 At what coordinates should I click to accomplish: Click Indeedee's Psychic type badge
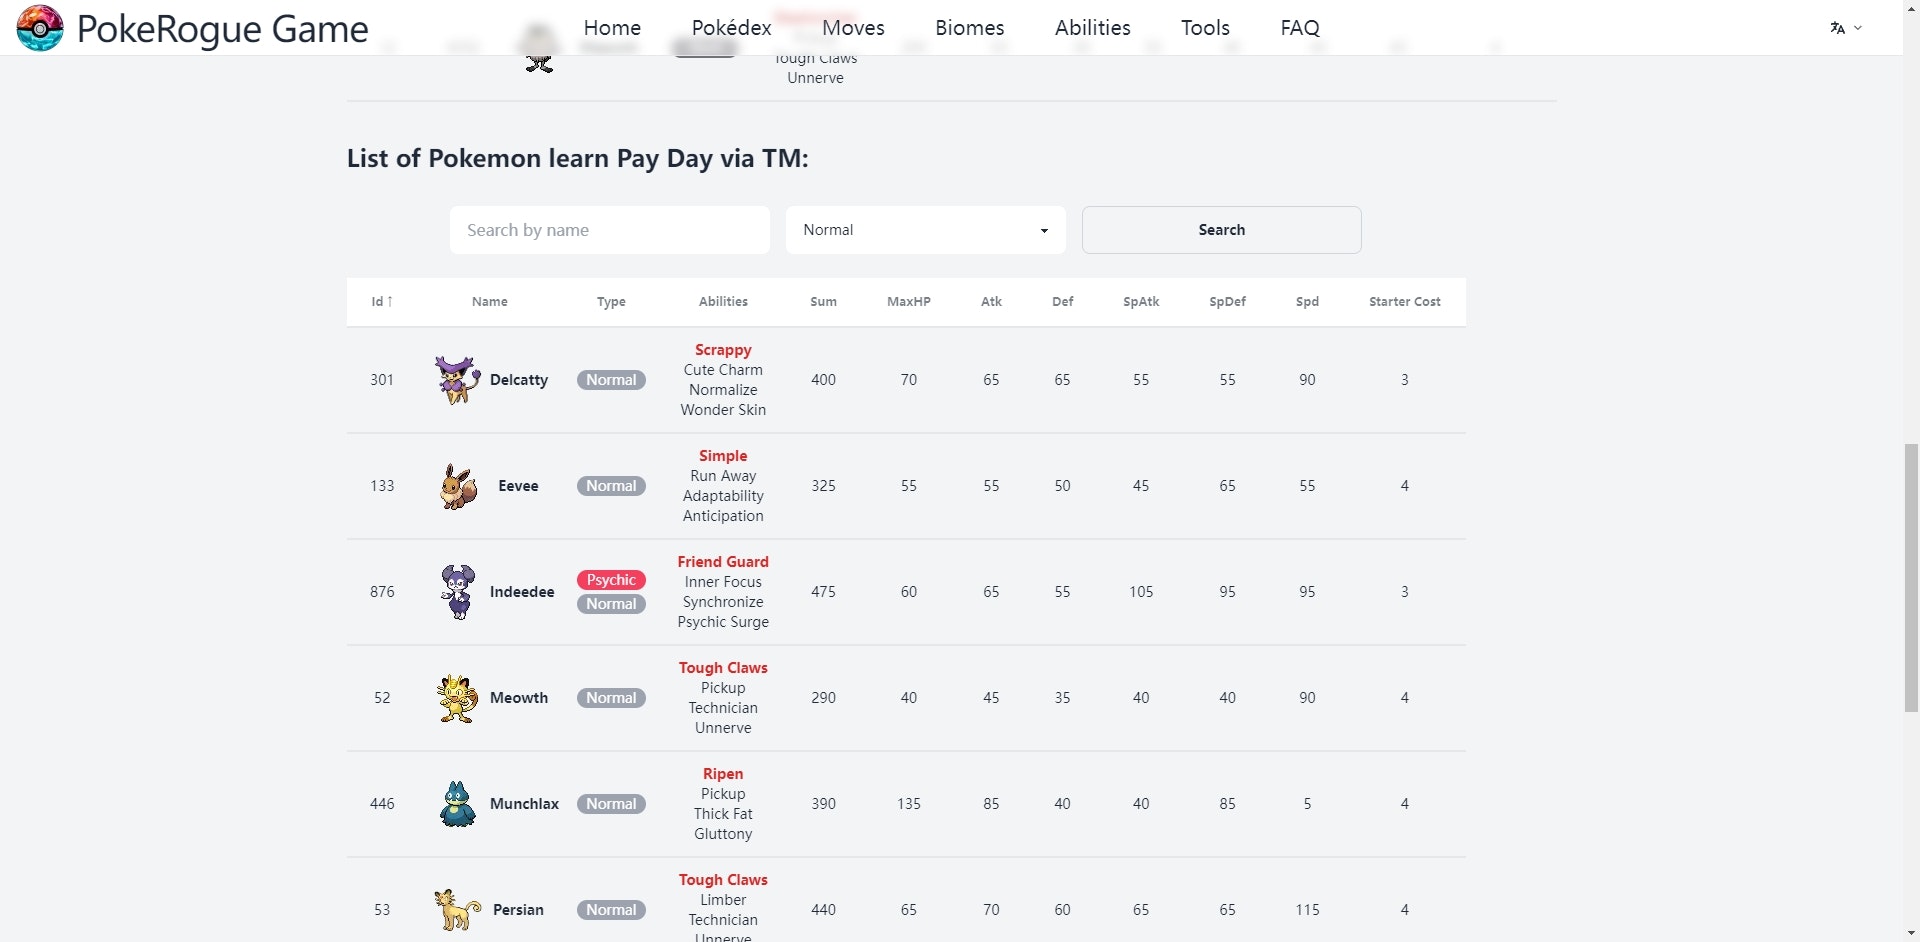[611, 580]
